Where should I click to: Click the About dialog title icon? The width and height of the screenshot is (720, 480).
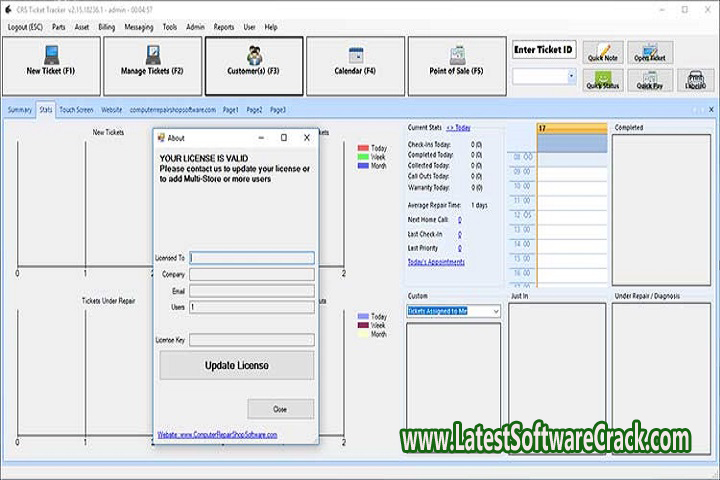[161, 138]
